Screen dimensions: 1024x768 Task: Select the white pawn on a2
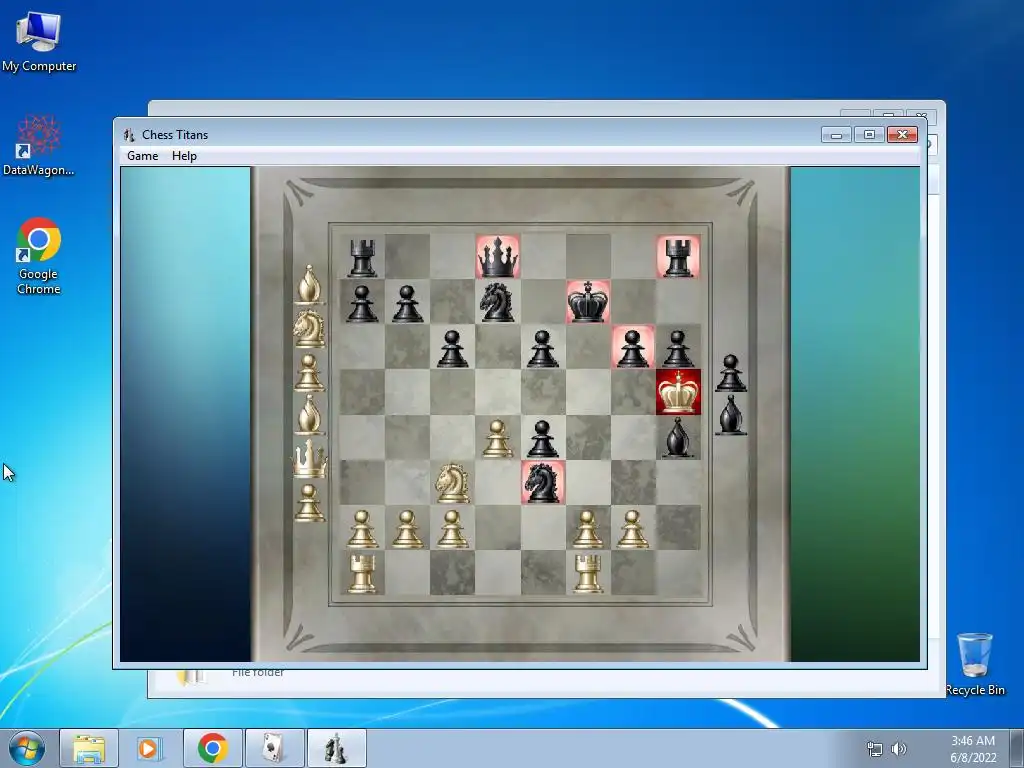tap(362, 528)
